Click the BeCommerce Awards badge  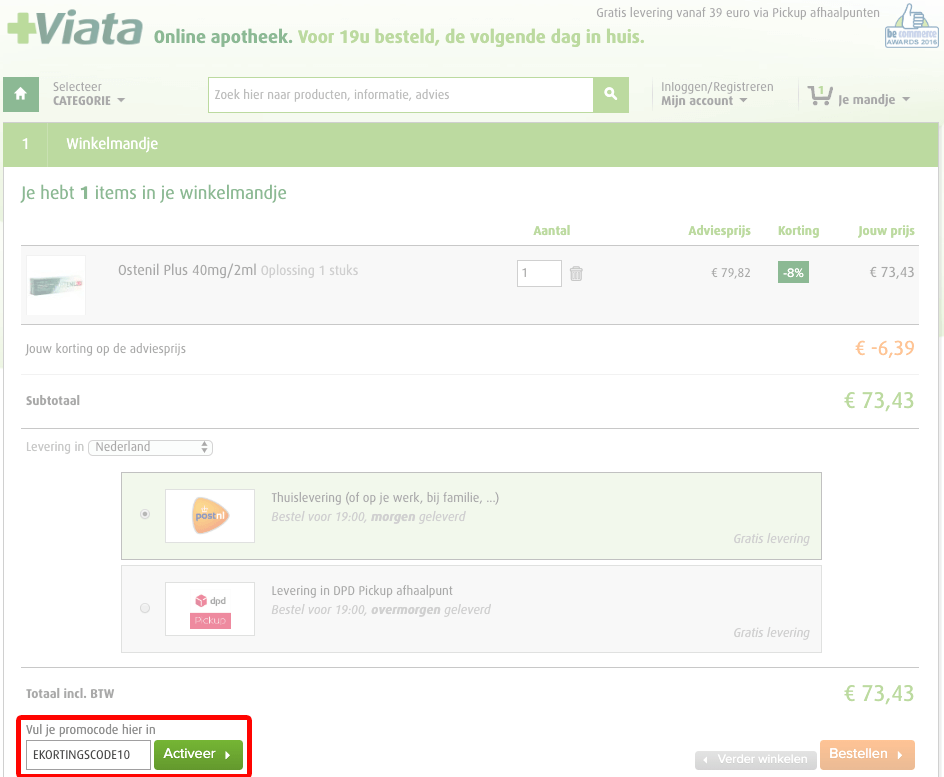911,26
